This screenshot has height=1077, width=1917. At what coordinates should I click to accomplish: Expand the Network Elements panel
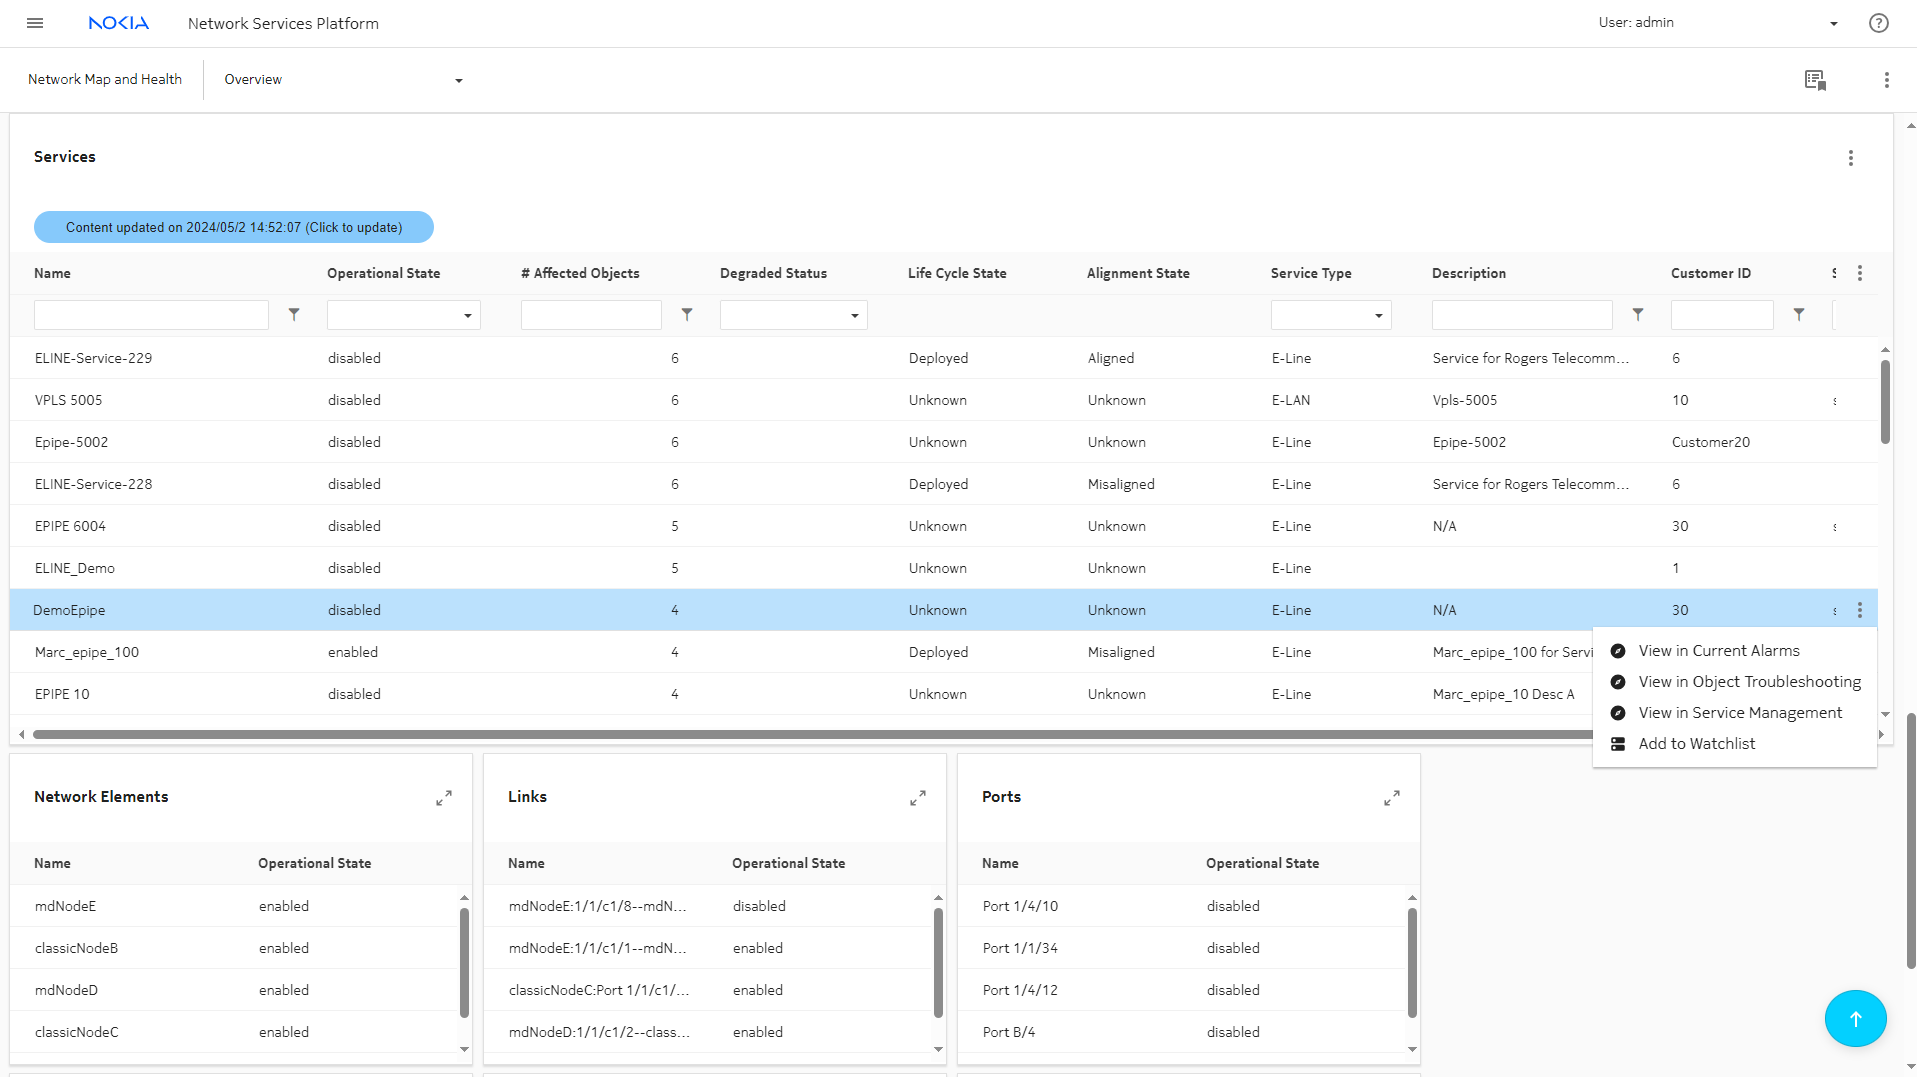(x=444, y=798)
